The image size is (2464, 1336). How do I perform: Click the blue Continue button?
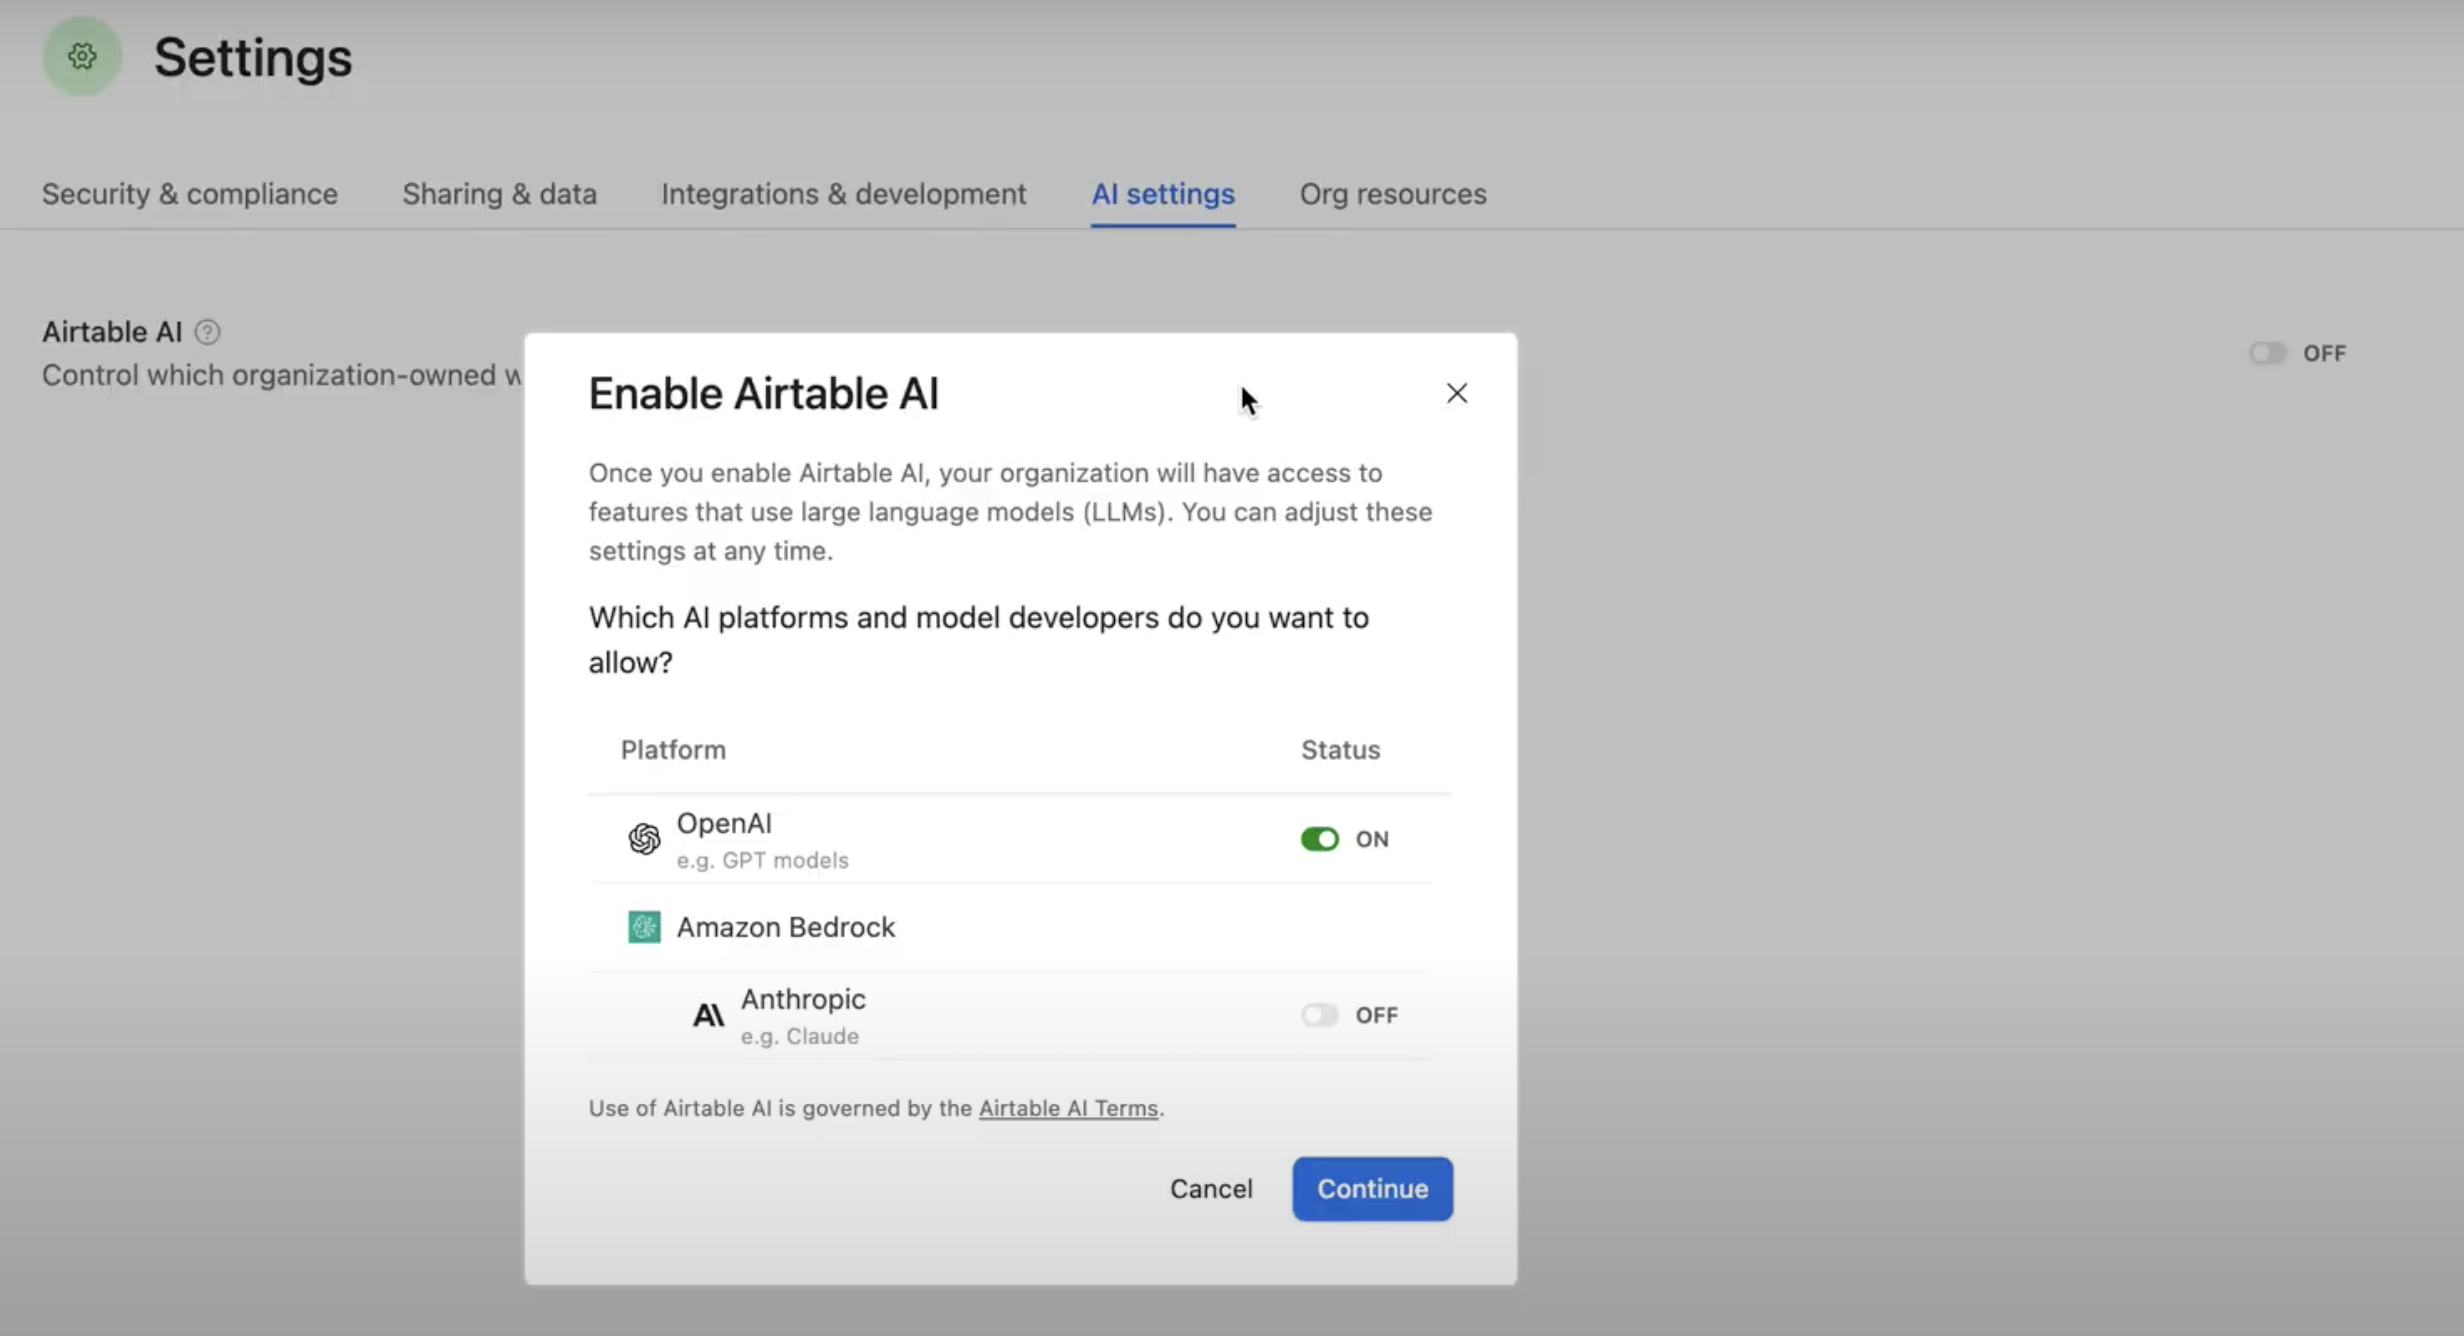(x=1372, y=1189)
